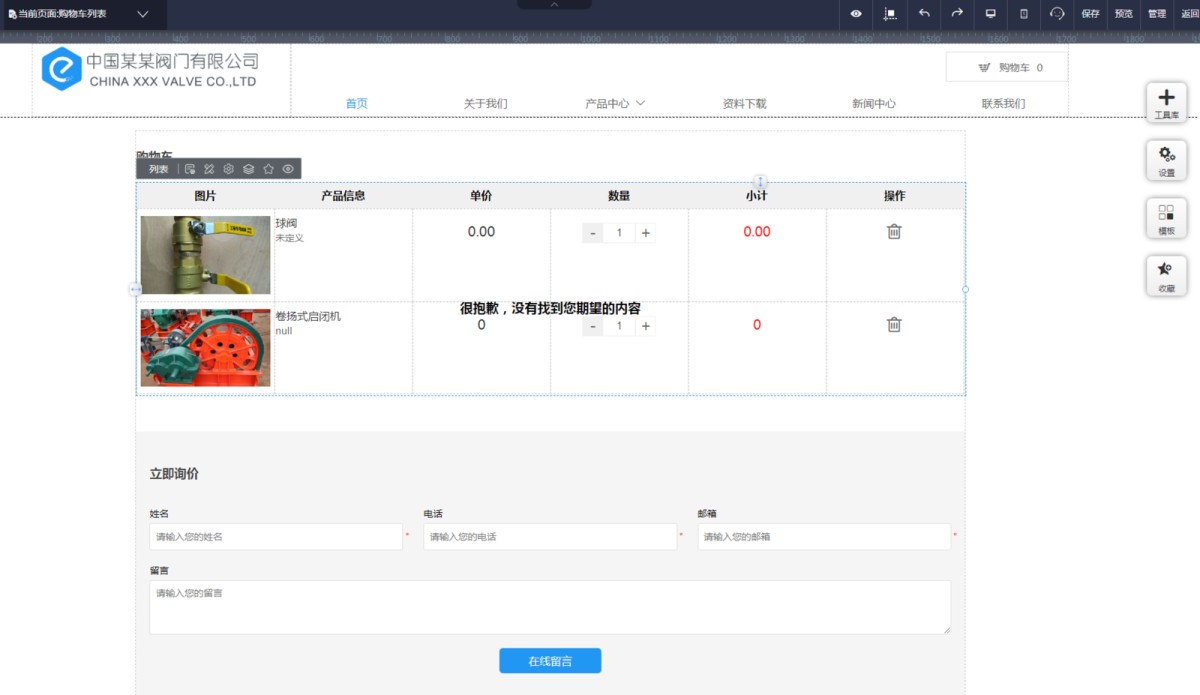
Task: Click the redo arrow in top toolbar
Action: pos(957,14)
